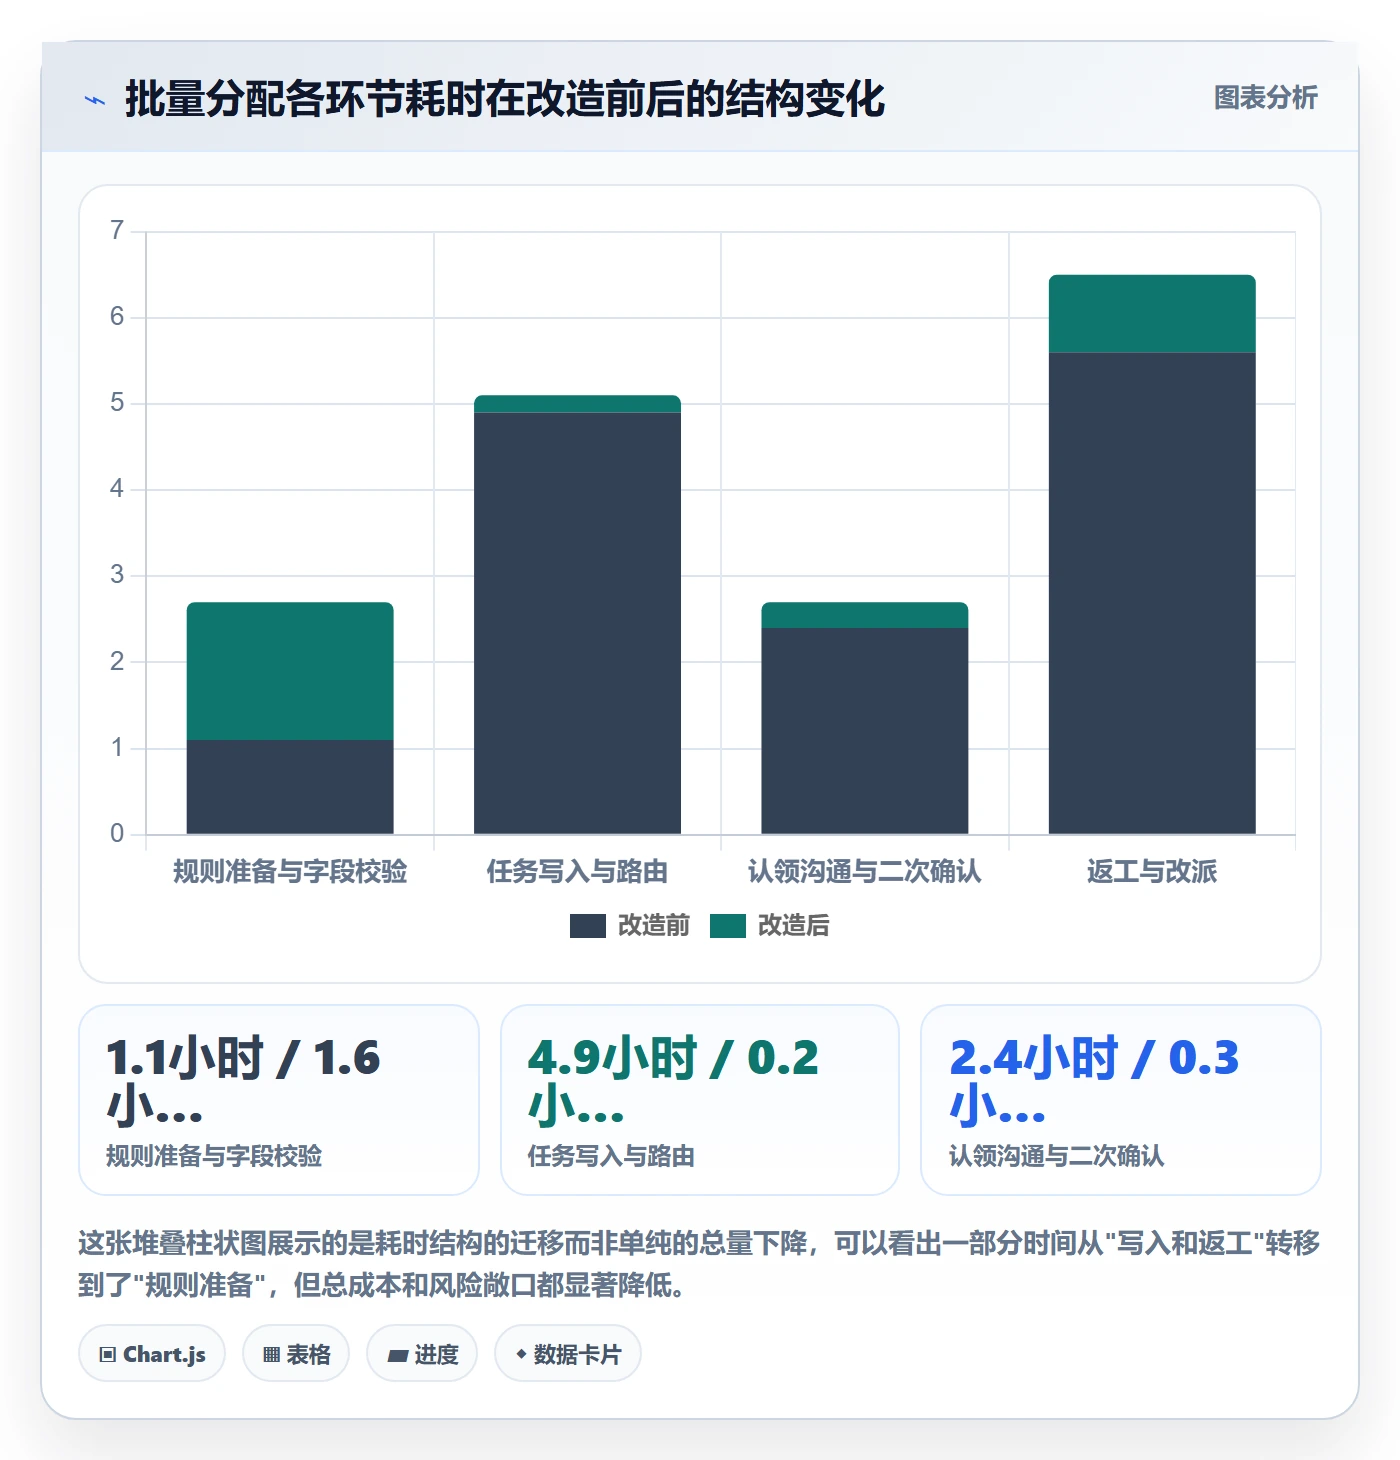Click the 规则准备与字段校验 x-axis label

(290, 872)
